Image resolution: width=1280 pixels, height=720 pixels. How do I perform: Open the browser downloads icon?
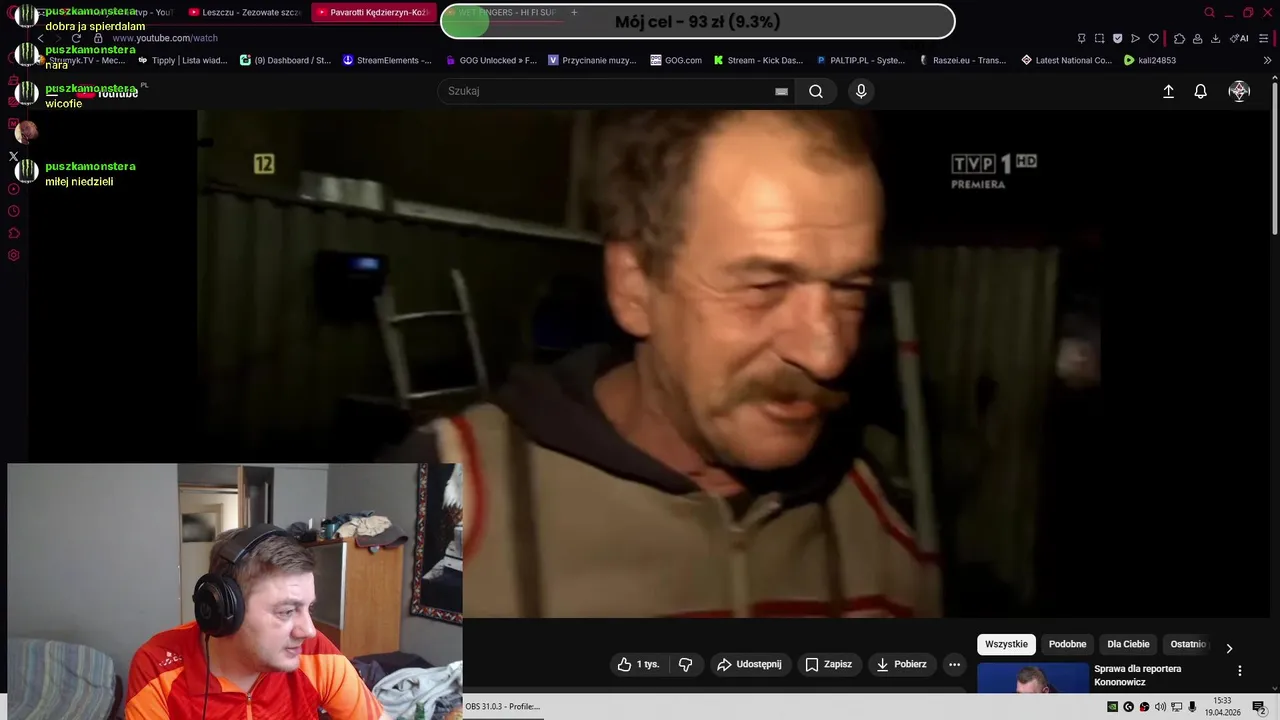click(1215, 38)
